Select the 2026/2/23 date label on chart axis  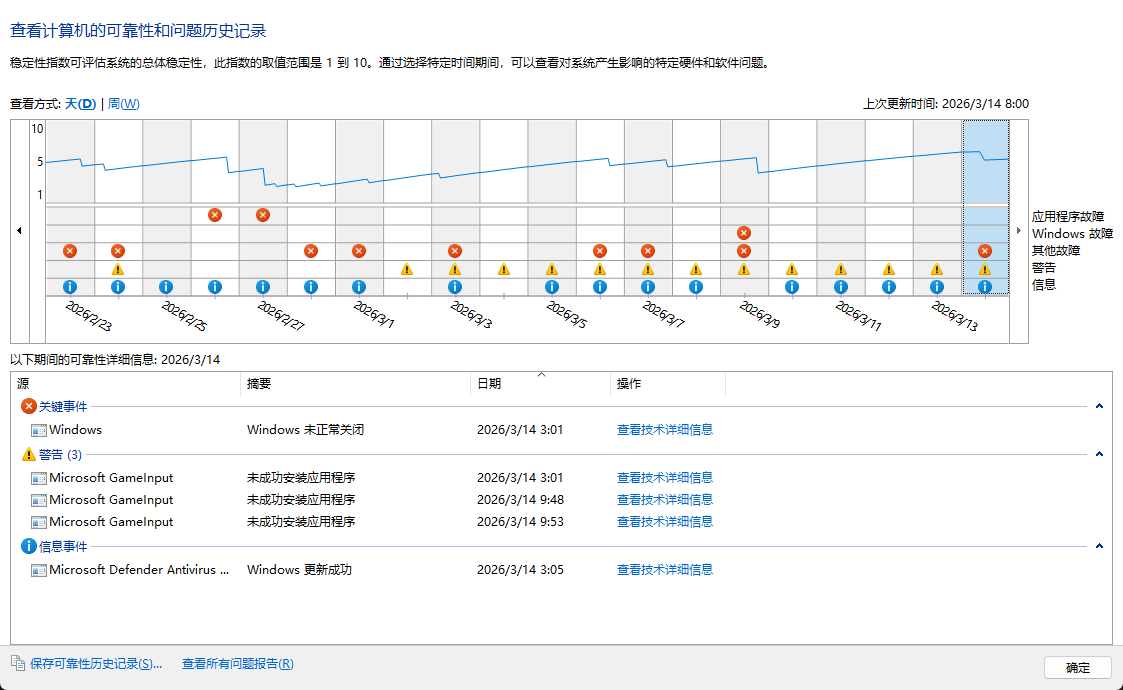(88, 316)
